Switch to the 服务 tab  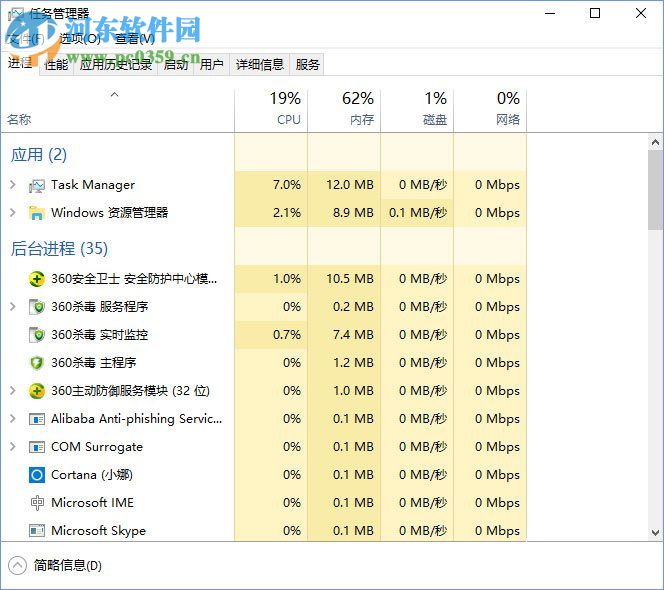pyautogui.click(x=307, y=64)
